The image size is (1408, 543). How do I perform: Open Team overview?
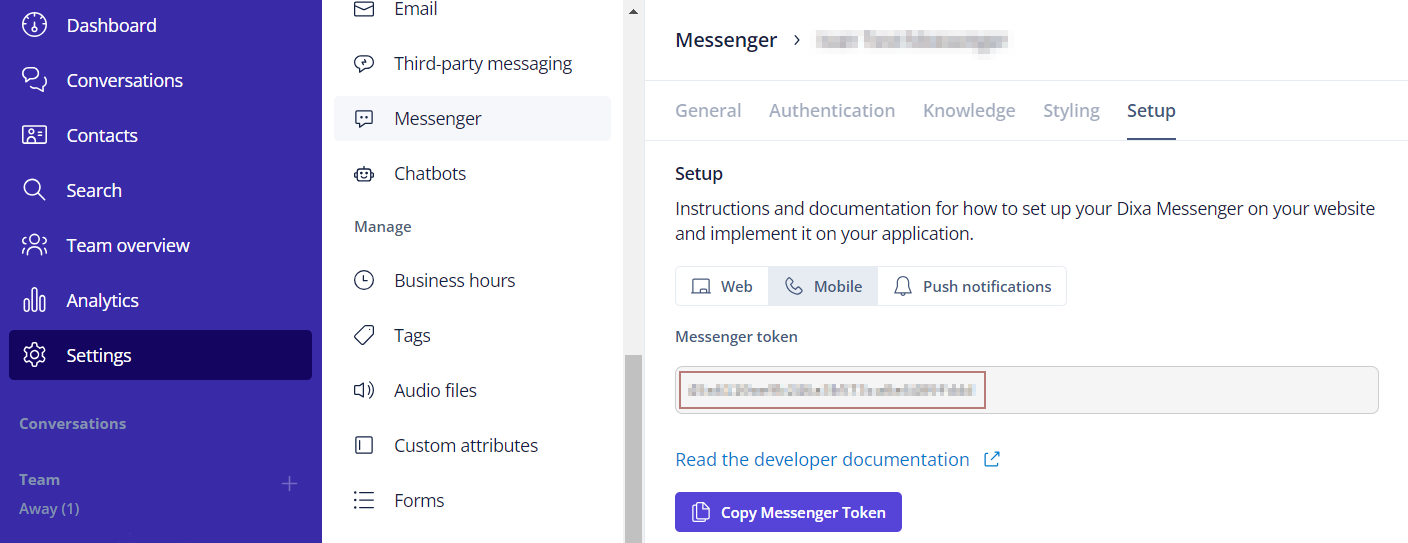coord(127,245)
